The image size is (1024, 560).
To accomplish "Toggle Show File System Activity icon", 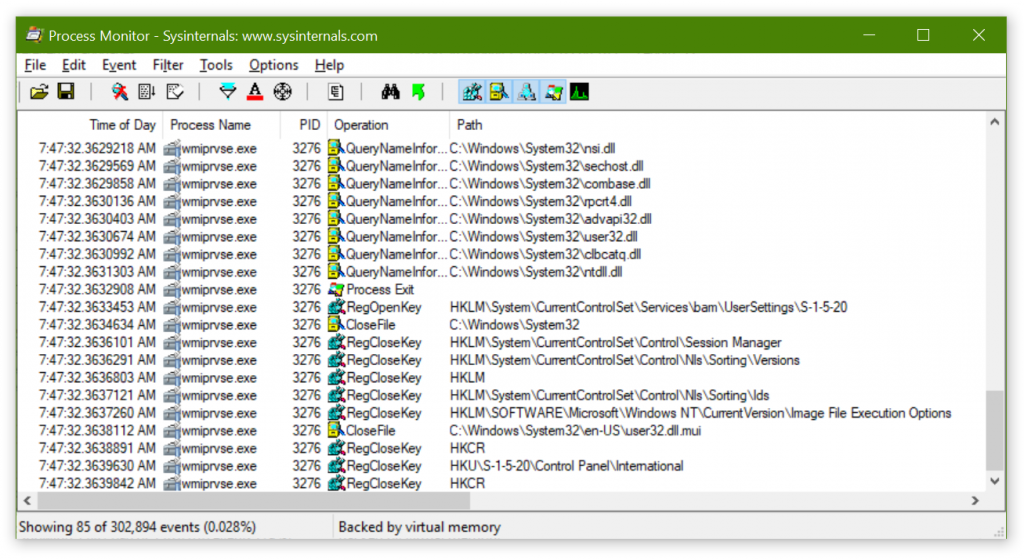I will (499, 92).
